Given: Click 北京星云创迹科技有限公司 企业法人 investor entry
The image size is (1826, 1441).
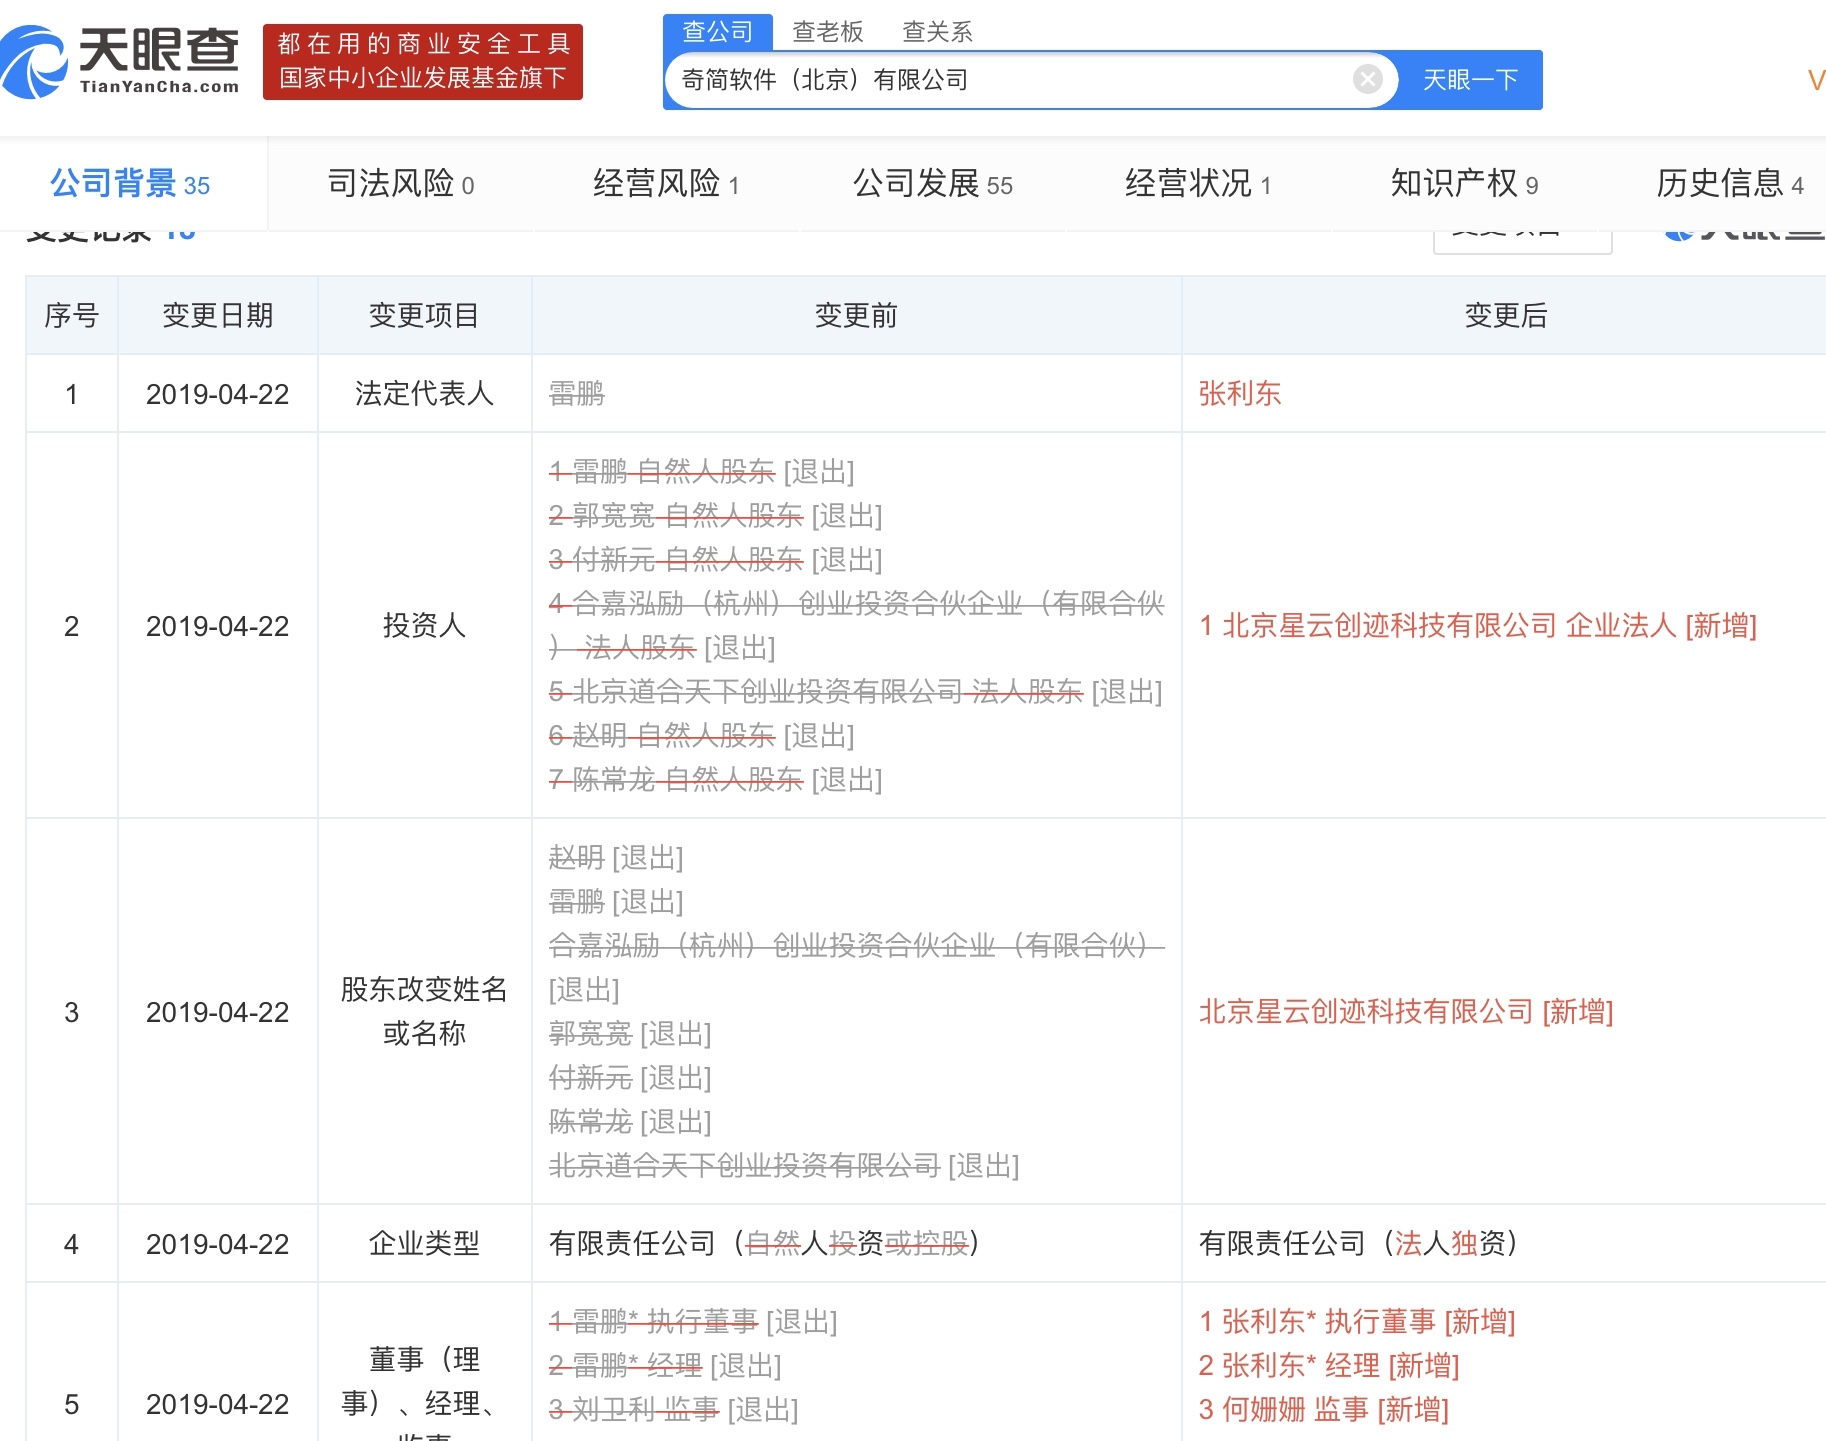Looking at the screenshot, I should click(x=1477, y=626).
